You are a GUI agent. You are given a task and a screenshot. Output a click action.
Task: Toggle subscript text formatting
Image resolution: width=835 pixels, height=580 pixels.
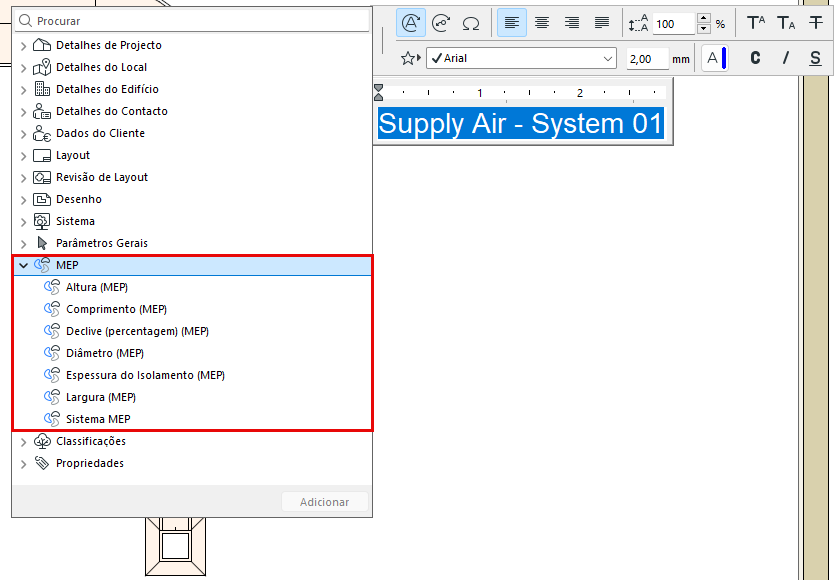[x=786, y=23]
